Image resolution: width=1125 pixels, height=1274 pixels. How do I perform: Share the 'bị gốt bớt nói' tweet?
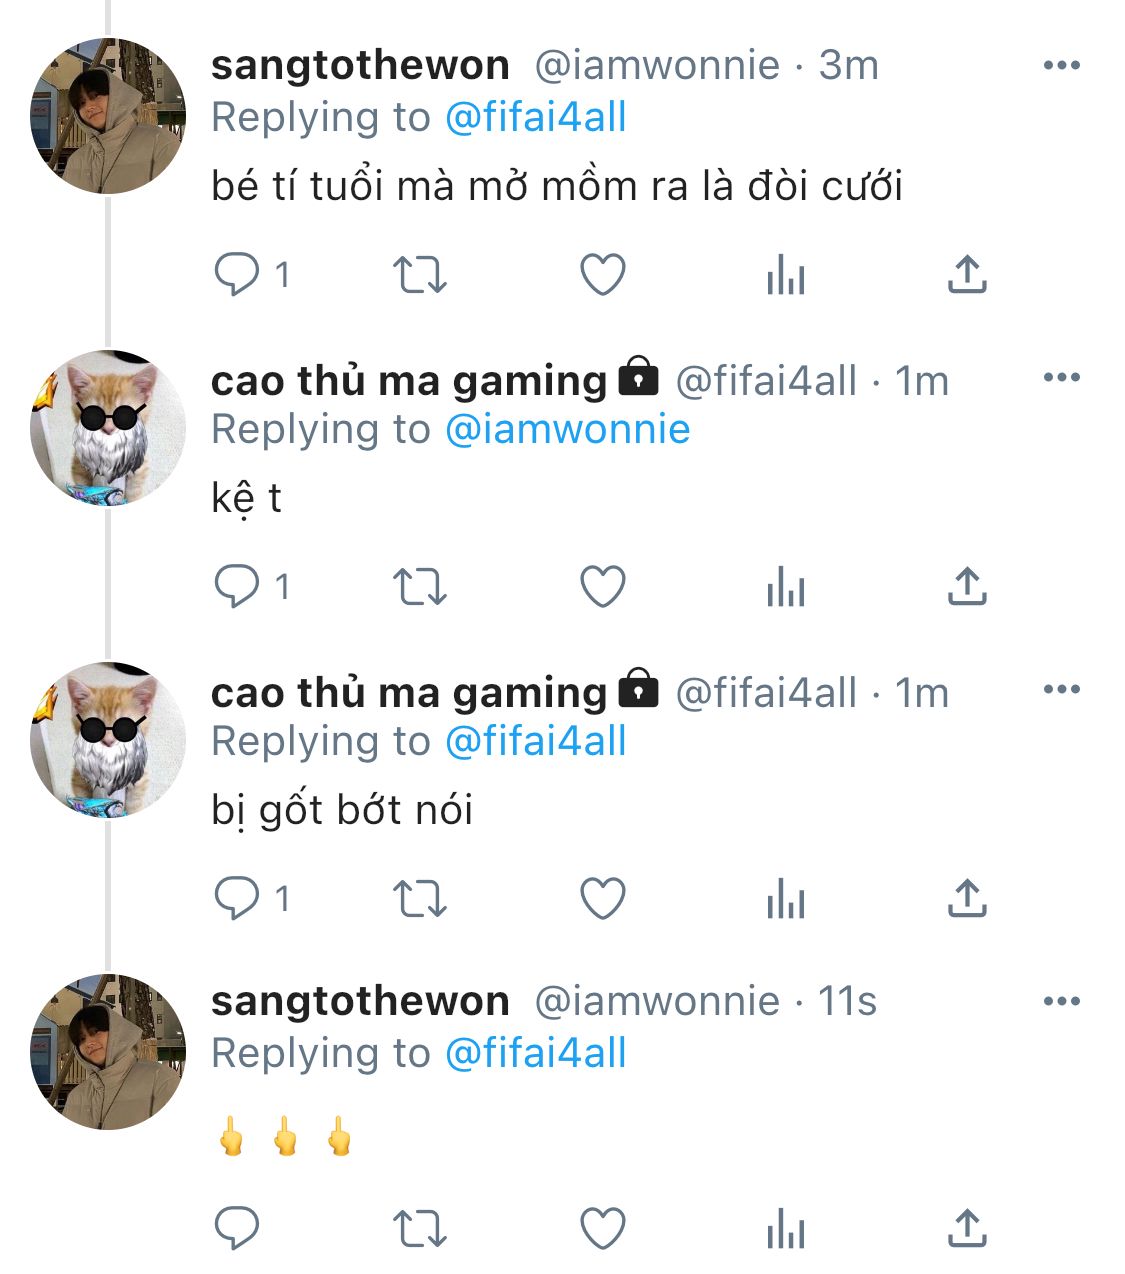(x=966, y=898)
